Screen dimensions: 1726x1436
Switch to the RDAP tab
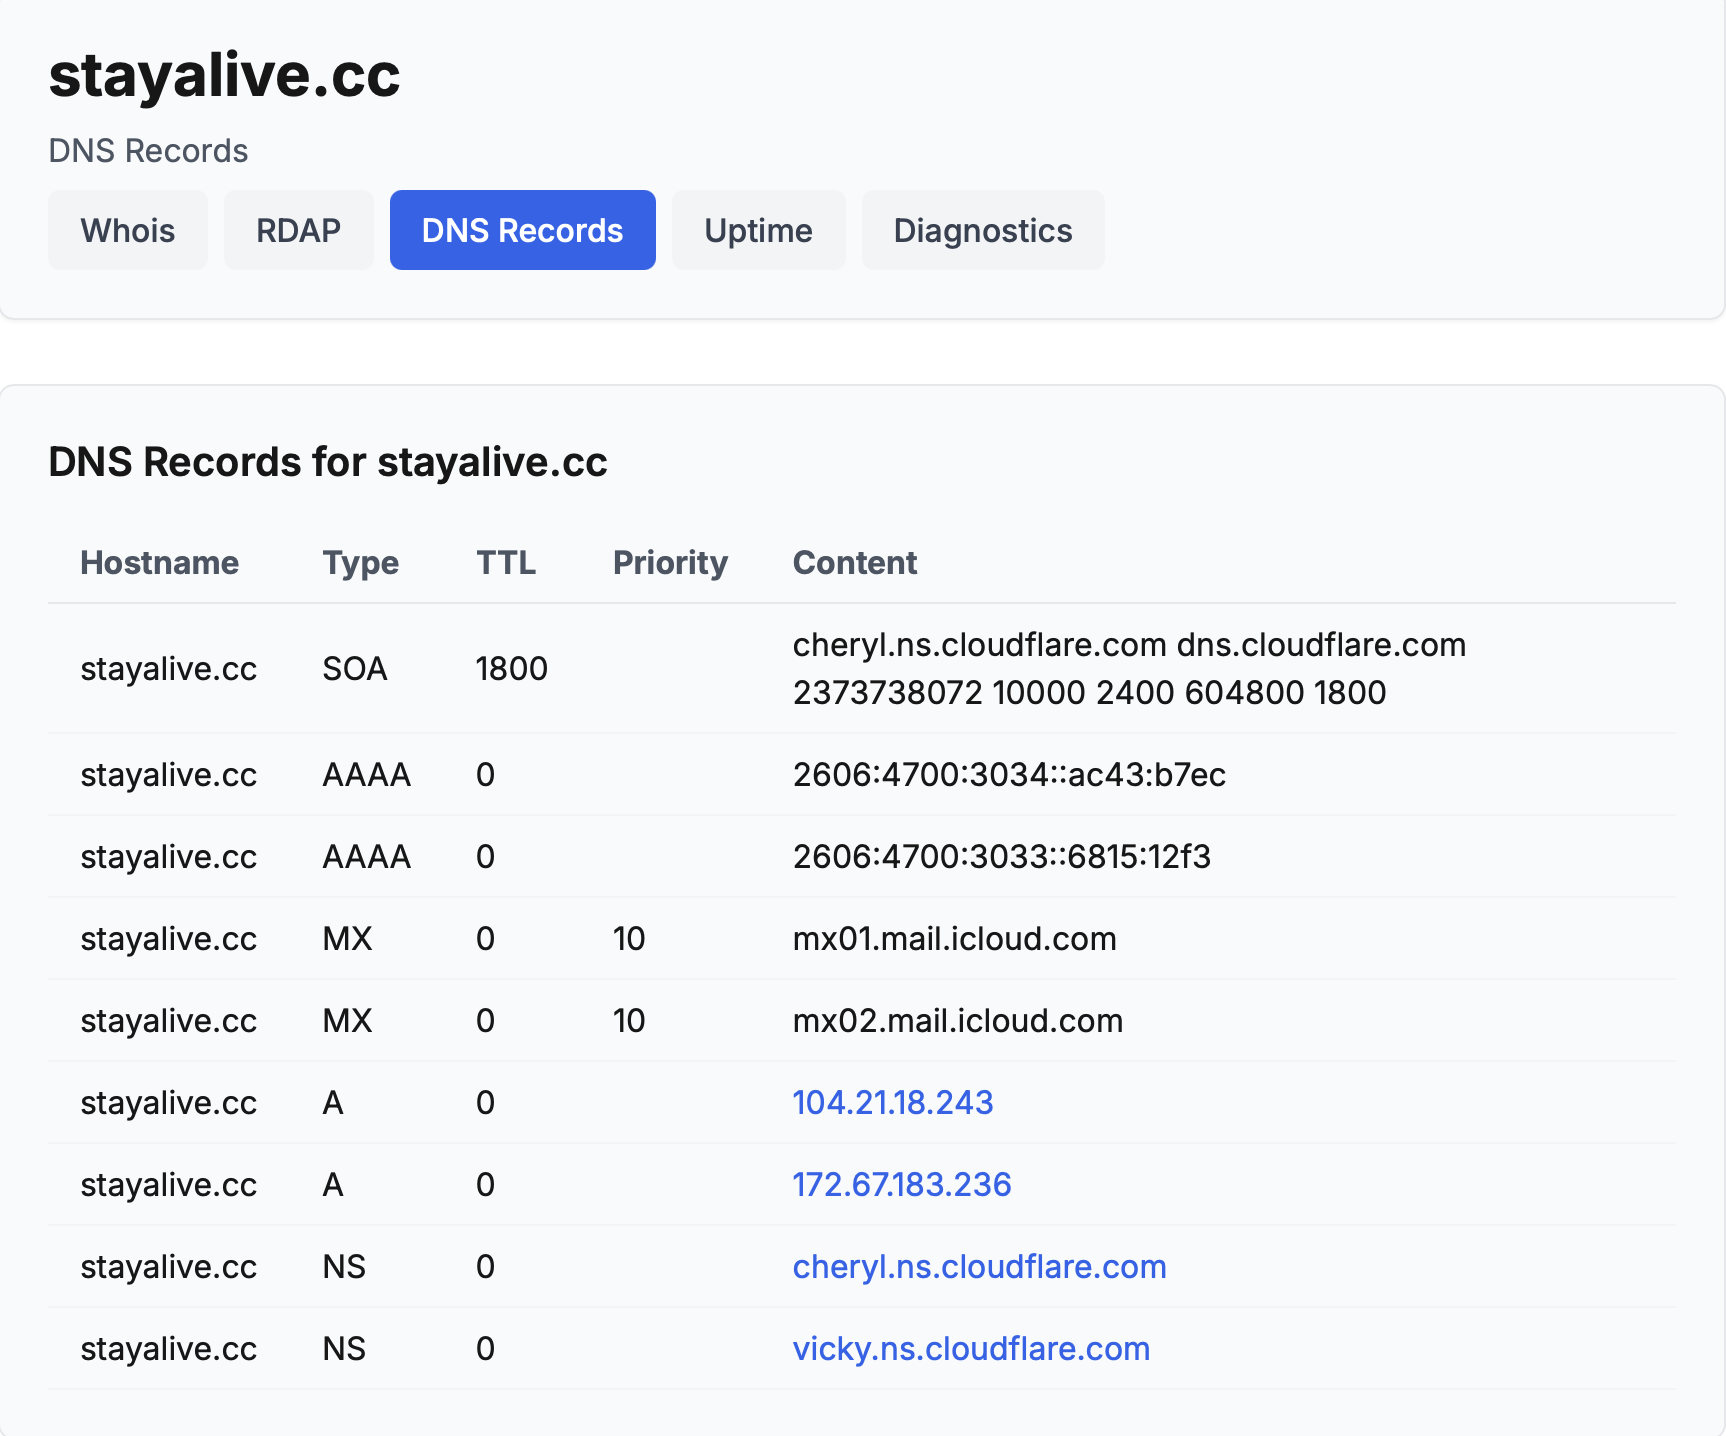tap(298, 230)
